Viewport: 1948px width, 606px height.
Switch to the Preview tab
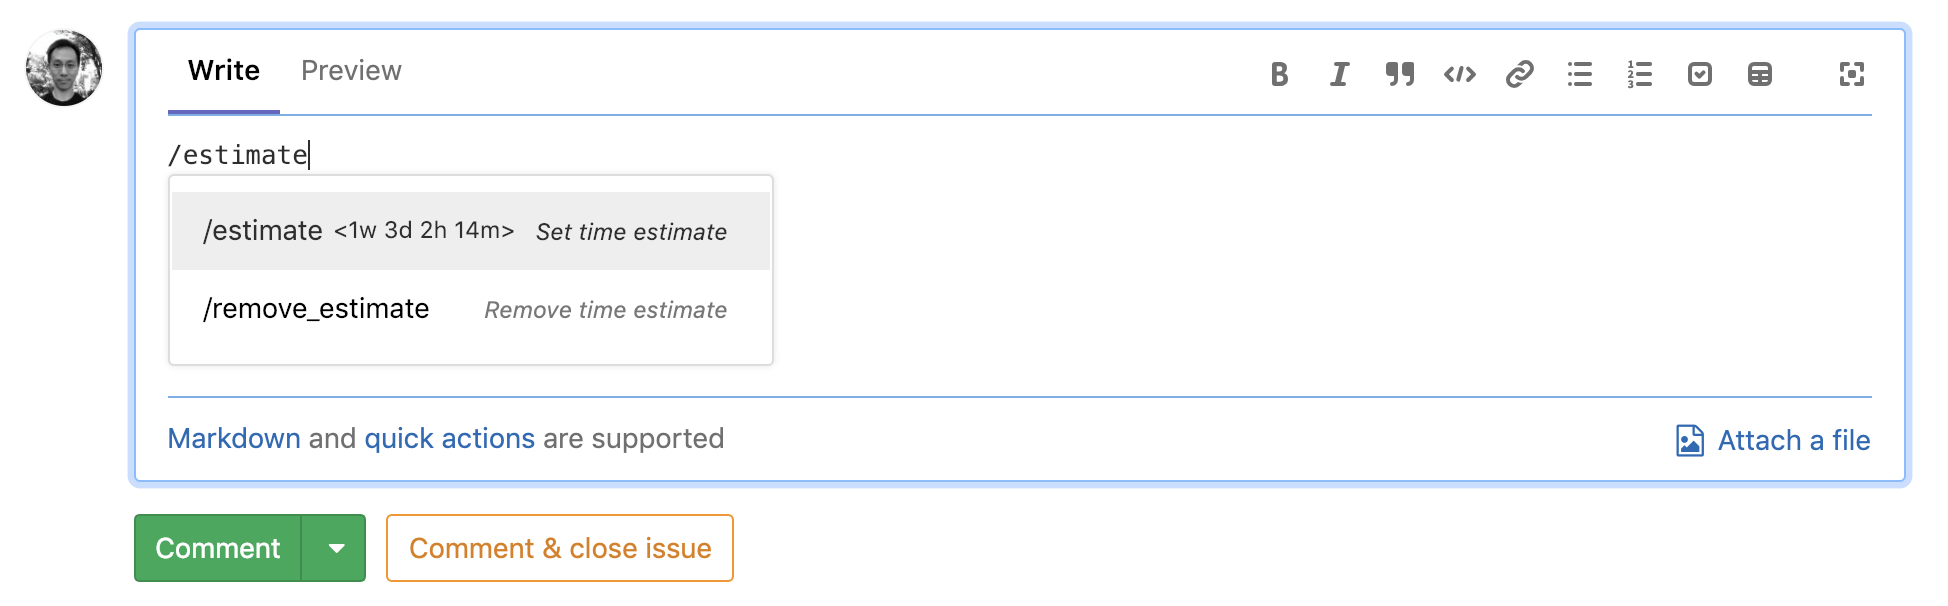[x=351, y=71]
